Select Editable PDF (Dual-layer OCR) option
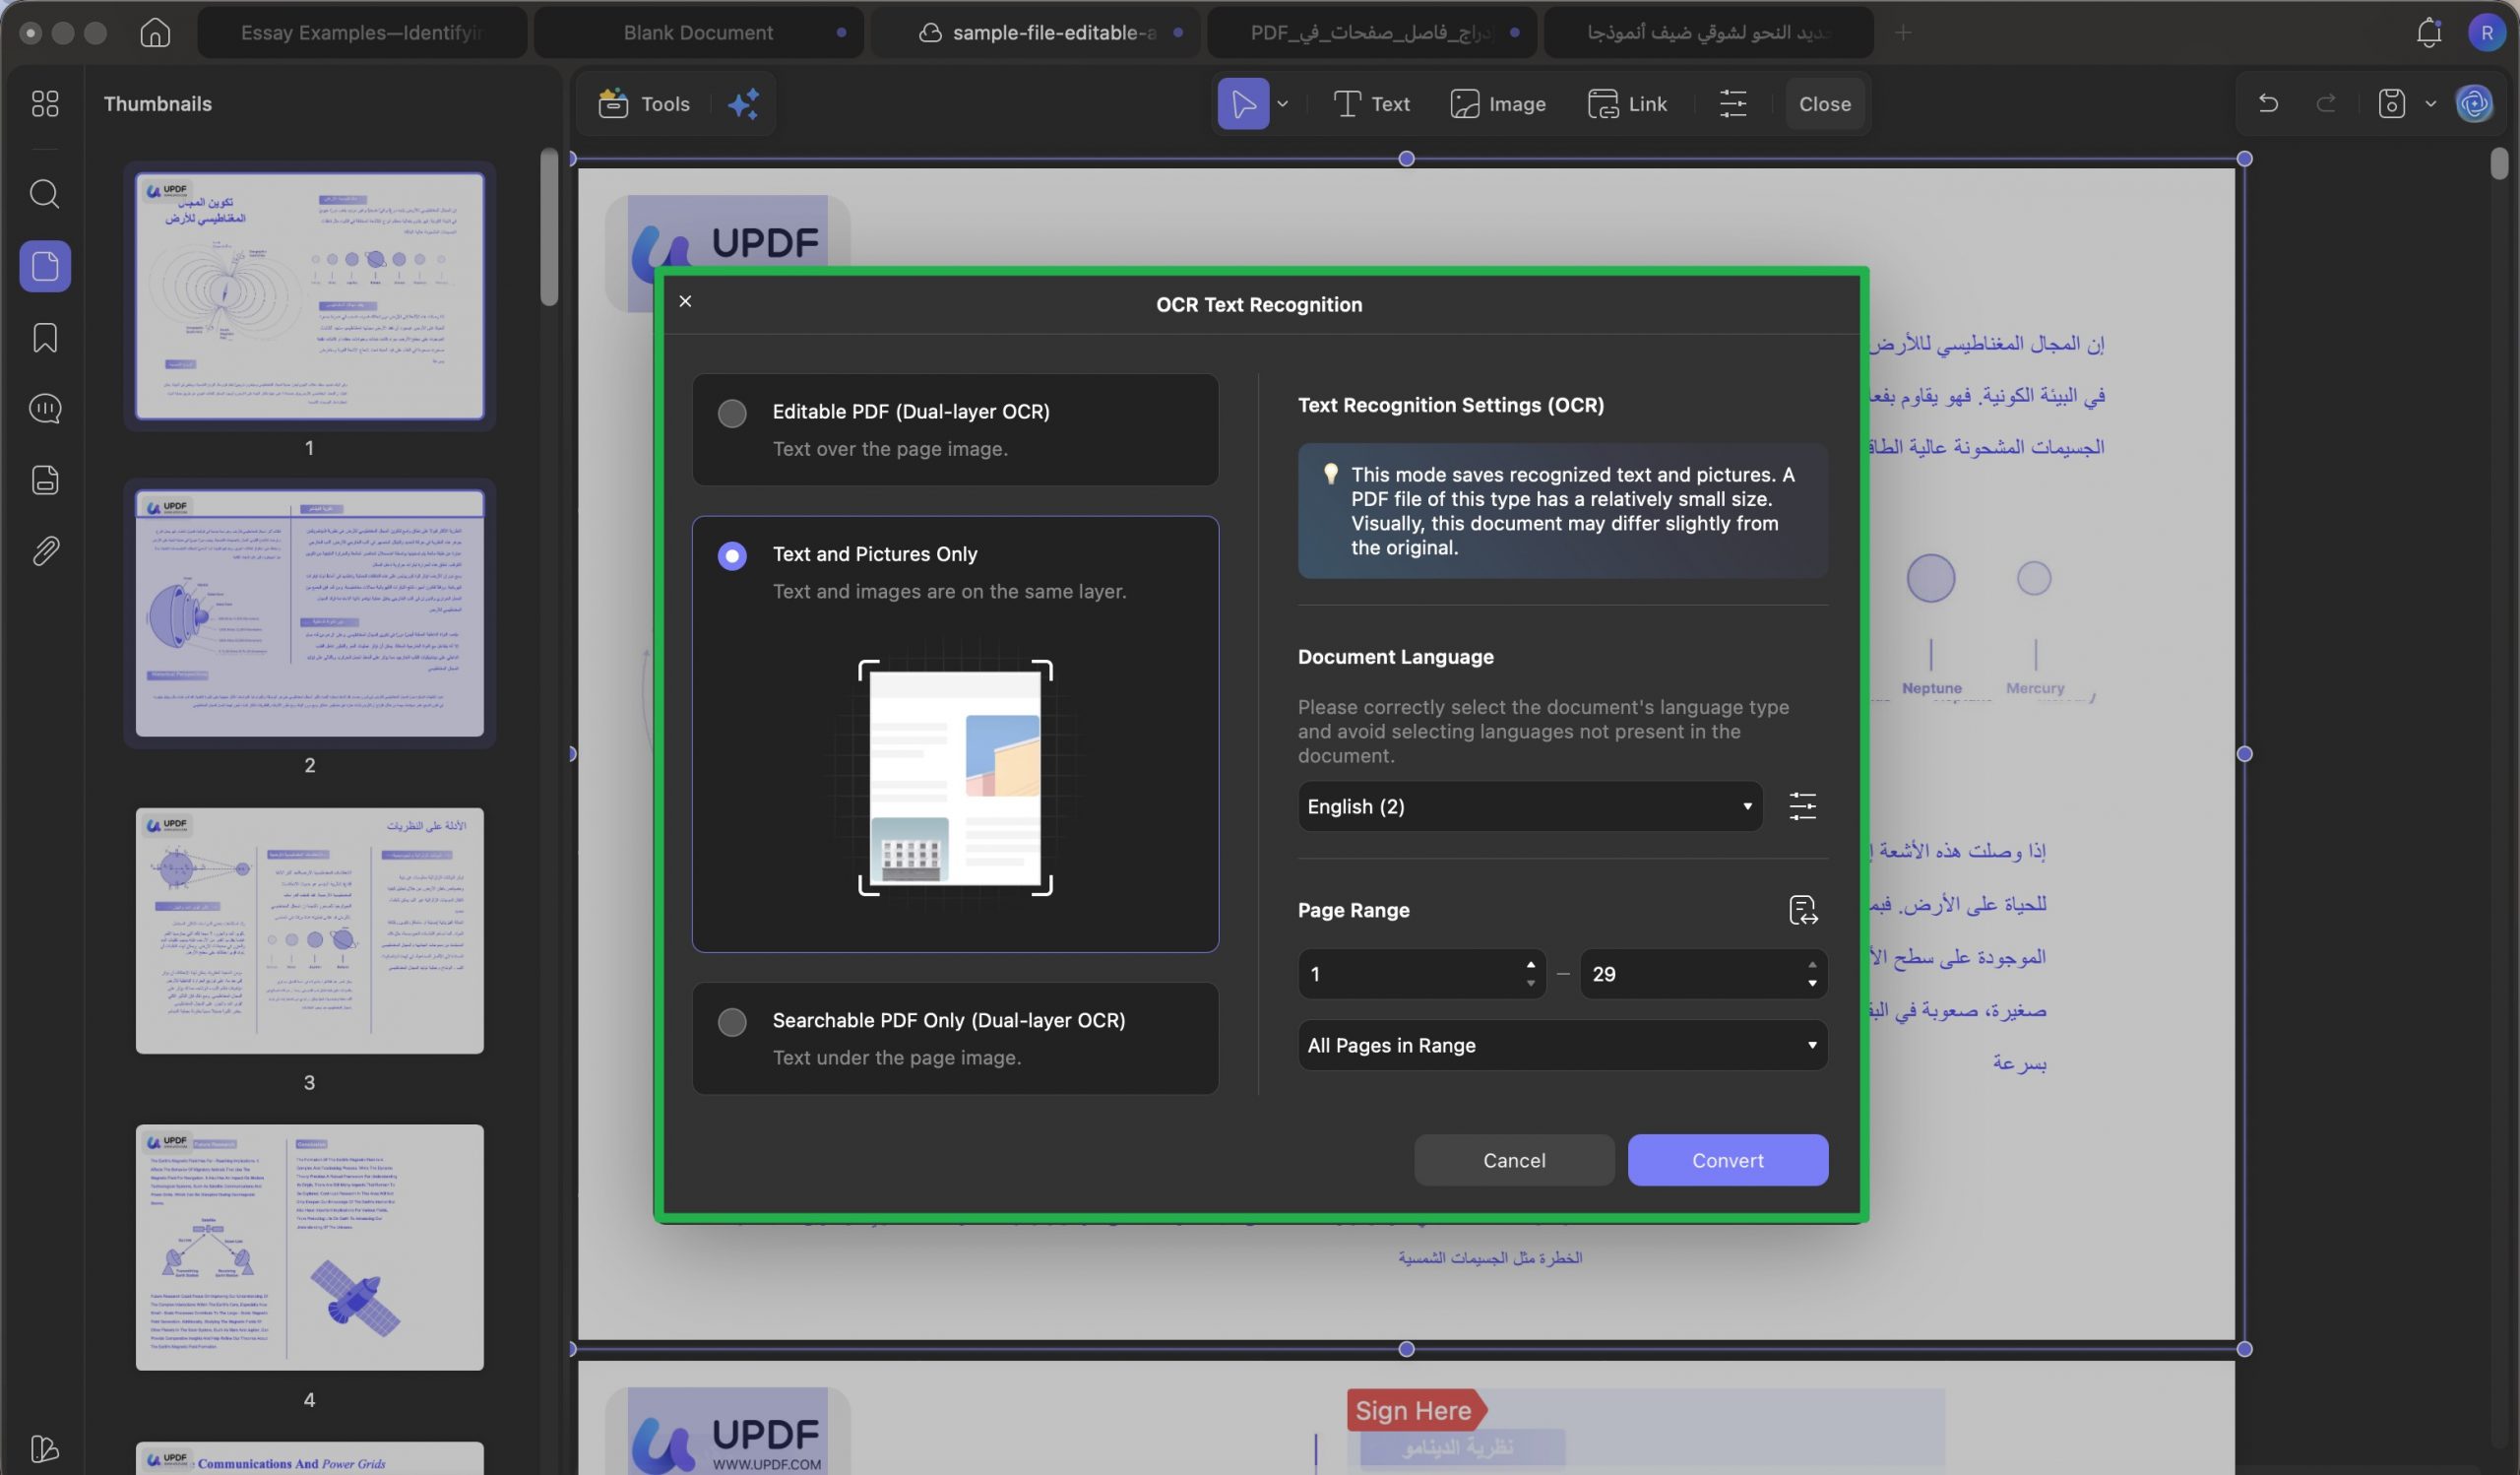 (x=955, y=430)
